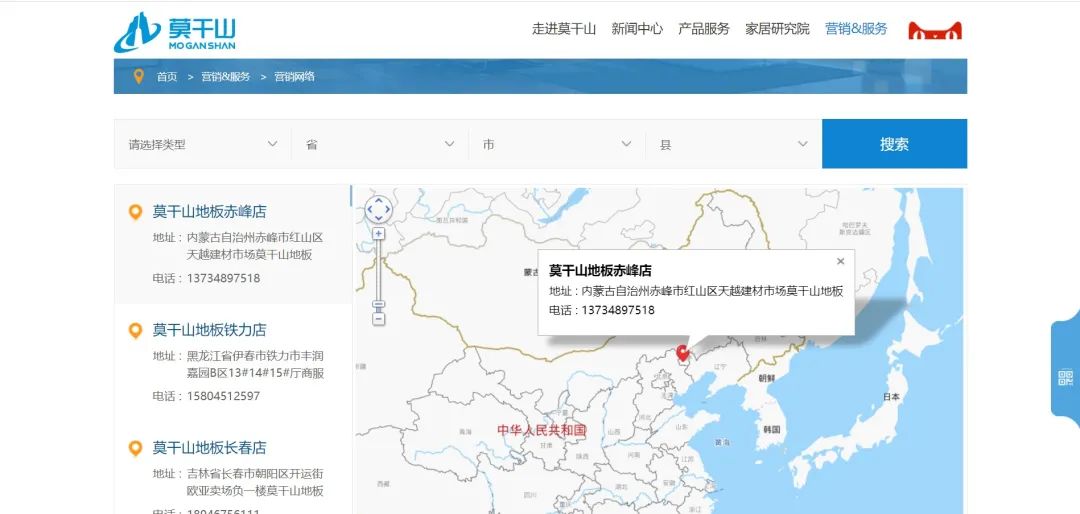Open the 家居研究院 menu
Image resolution: width=1080 pixels, height=514 pixels.
click(777, 29)
